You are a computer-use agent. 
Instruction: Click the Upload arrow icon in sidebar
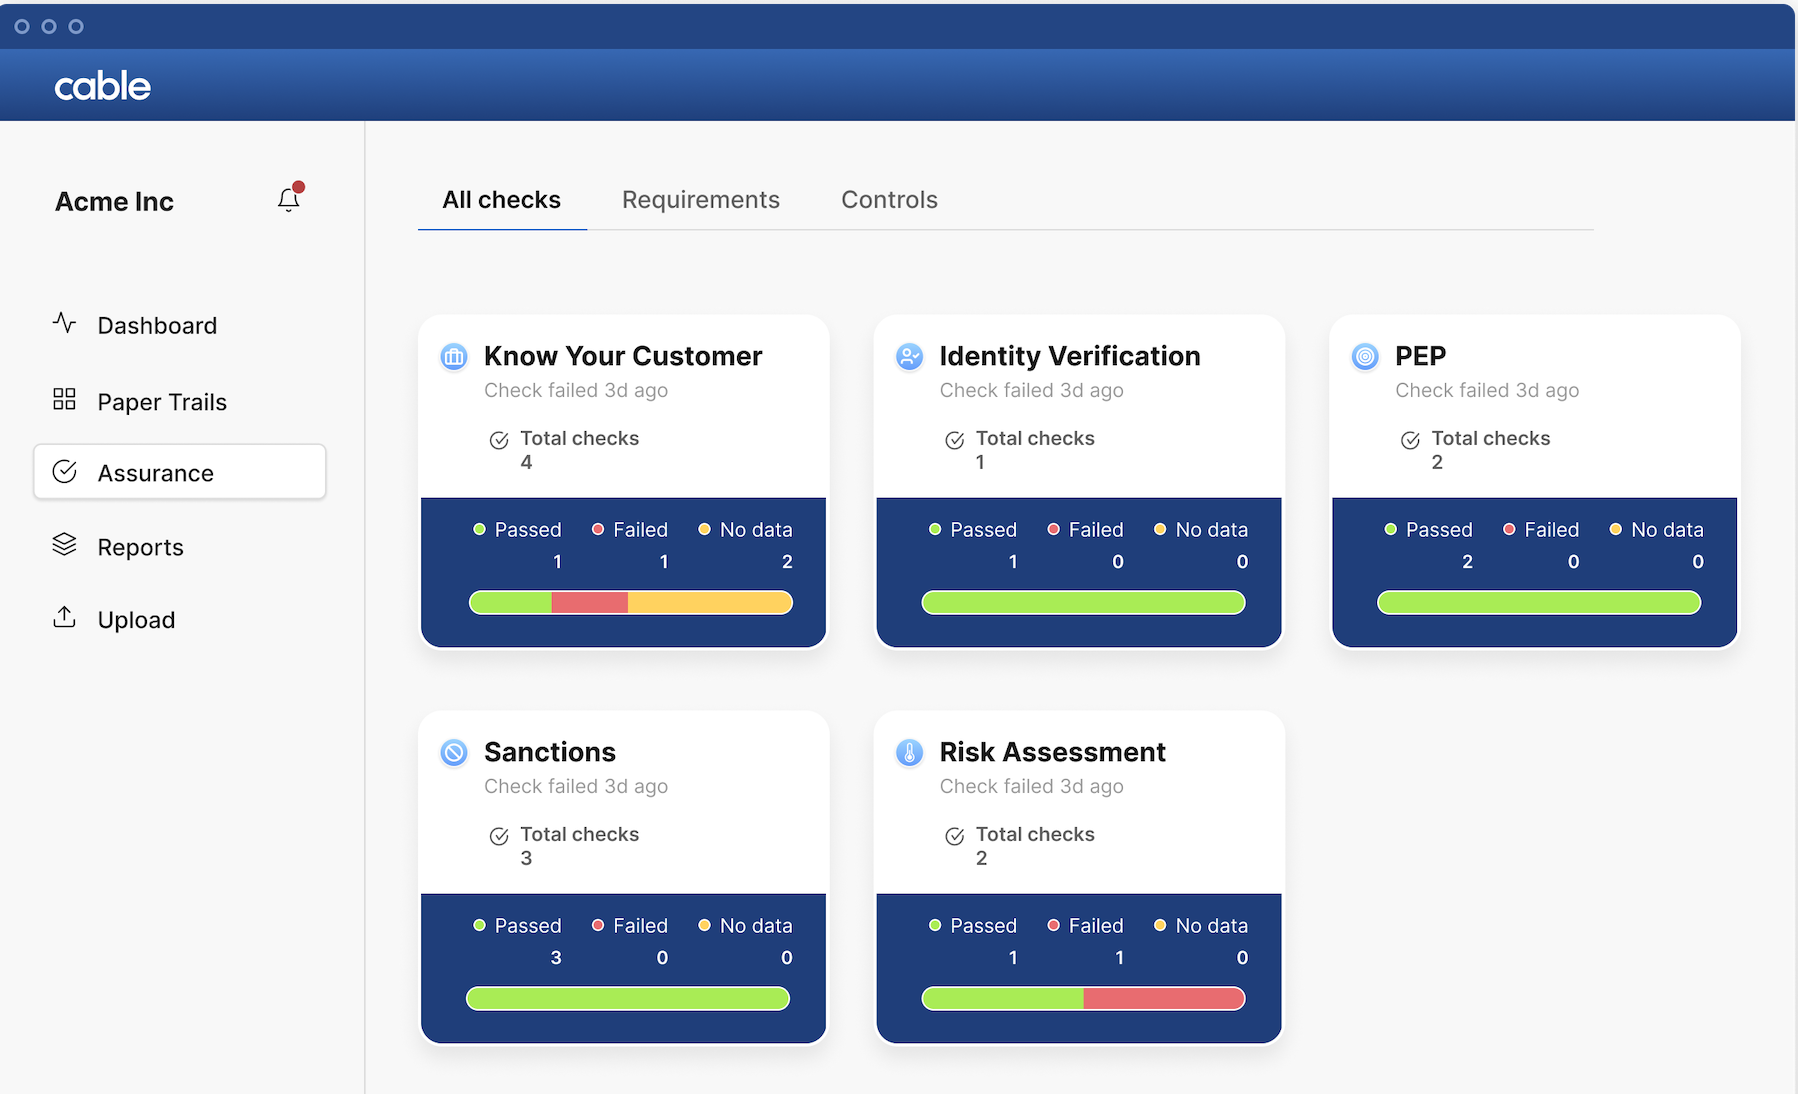64,617
